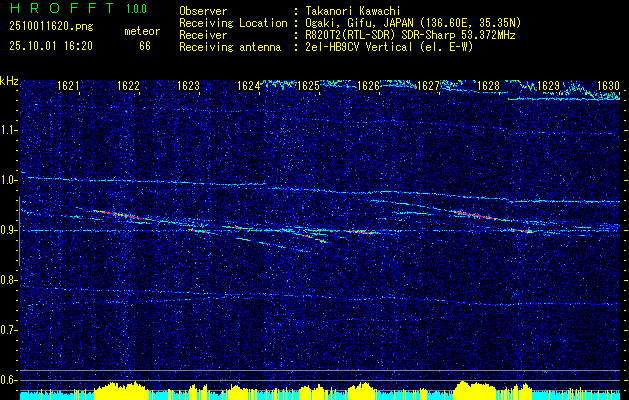Click the kHz axis unit label
Image resolution: width=629 pixels, height=400 pixels.
click(x=9, y=81)
